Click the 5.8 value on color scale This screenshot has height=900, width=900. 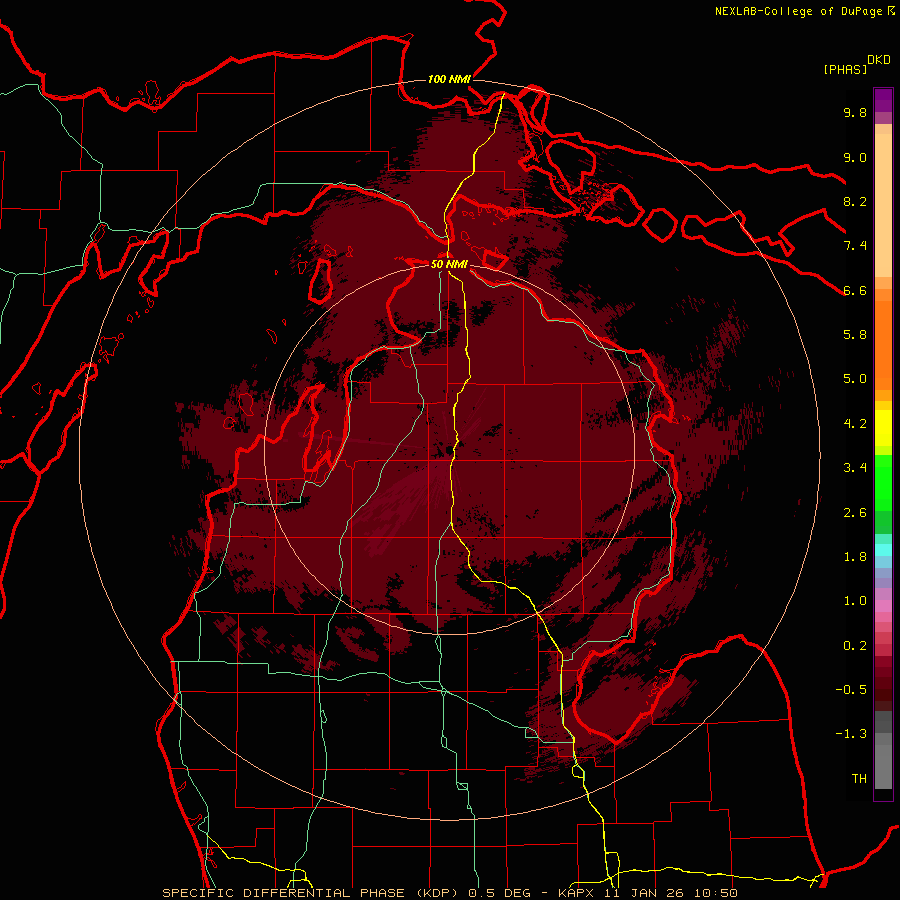point(855,335)
